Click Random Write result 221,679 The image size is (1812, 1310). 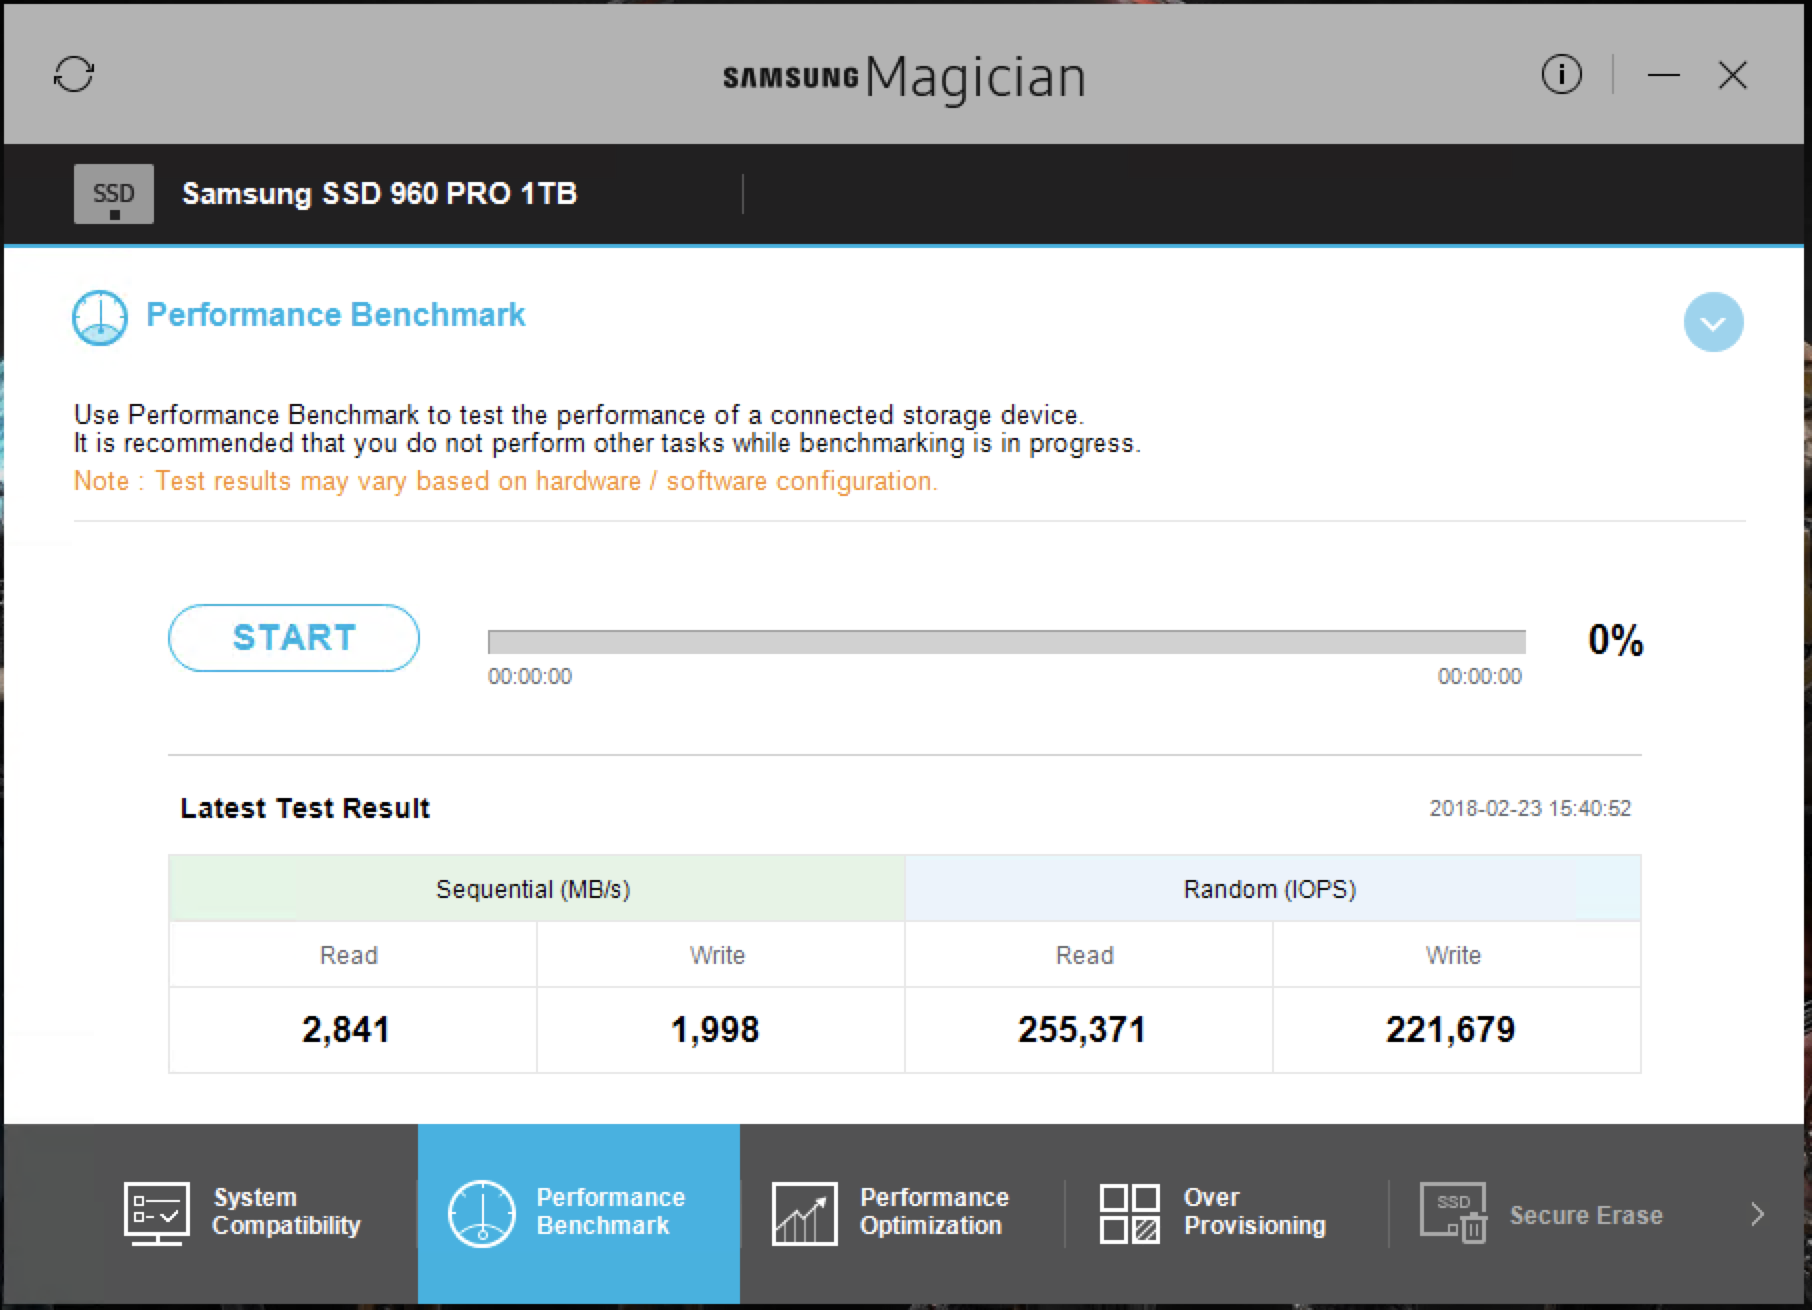tap(1450, 1030)
